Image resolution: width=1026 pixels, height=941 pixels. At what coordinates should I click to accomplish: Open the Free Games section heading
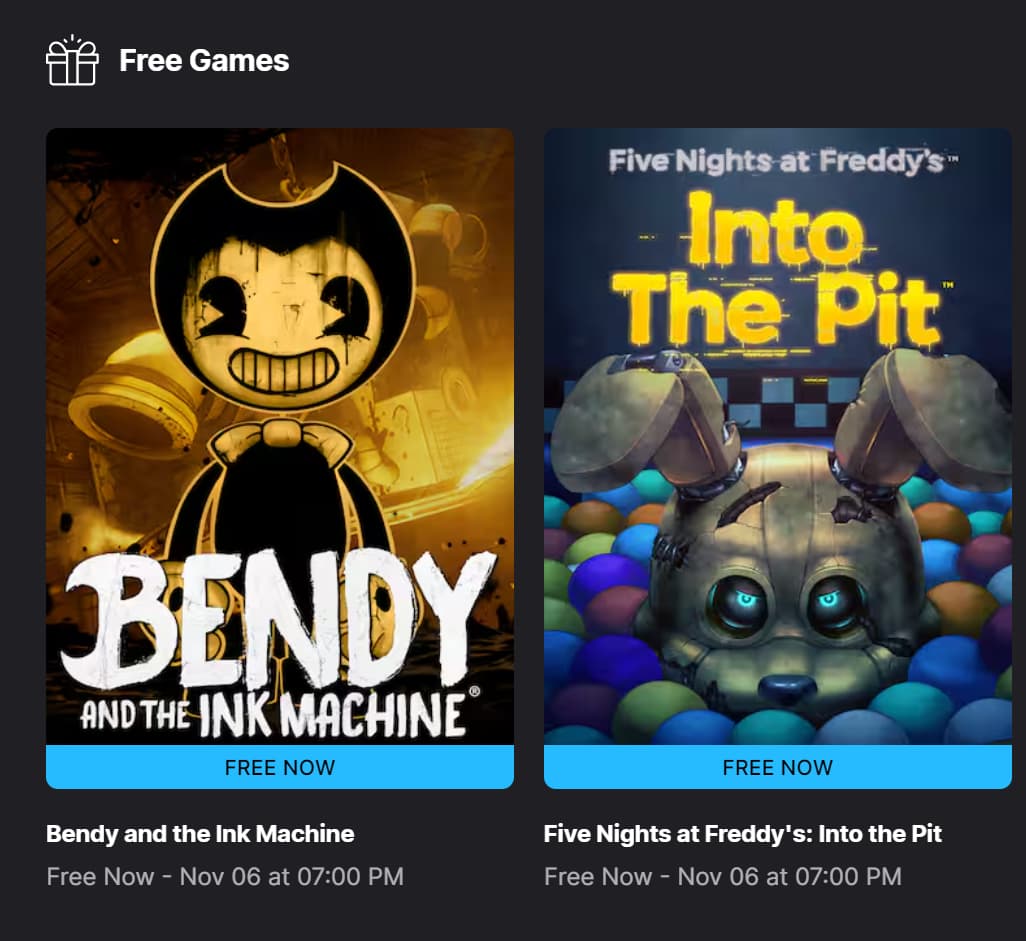pos(203,61)
